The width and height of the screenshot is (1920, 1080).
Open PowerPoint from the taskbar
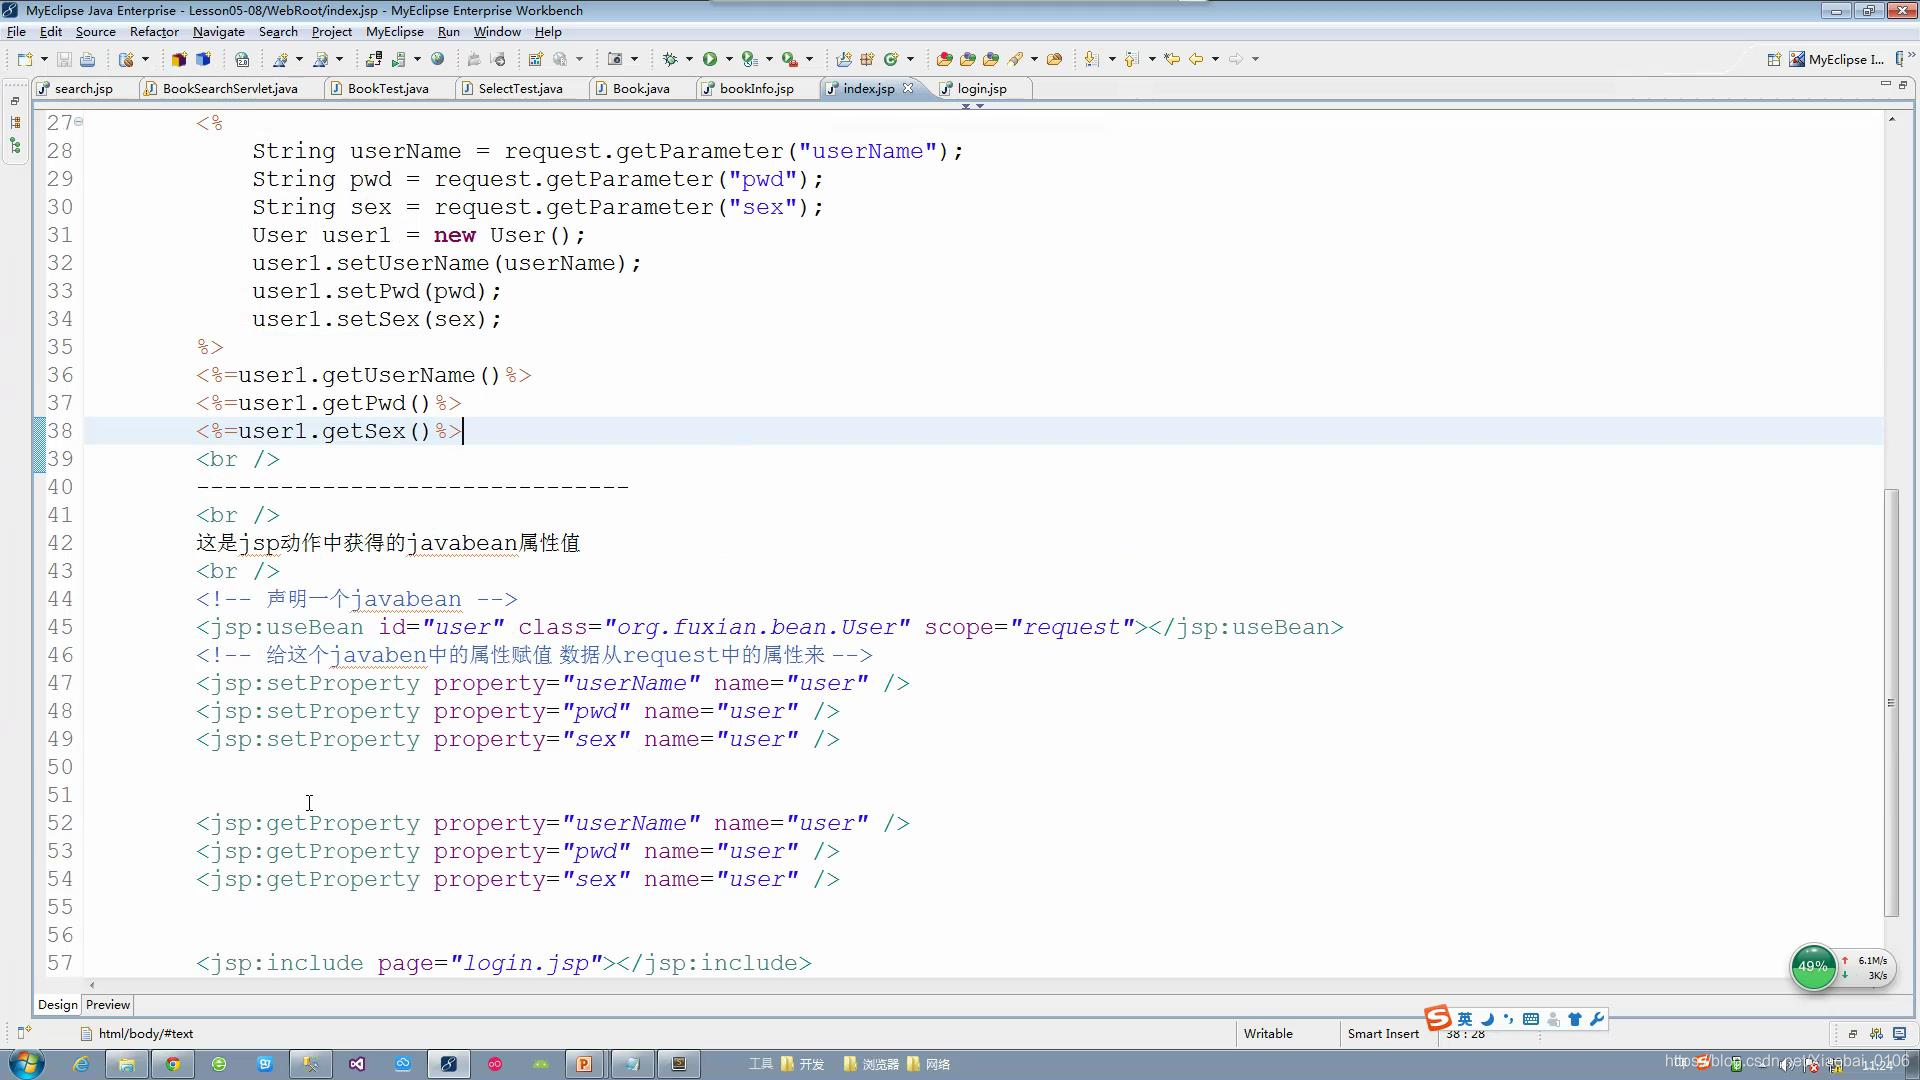click(584, 1064)
